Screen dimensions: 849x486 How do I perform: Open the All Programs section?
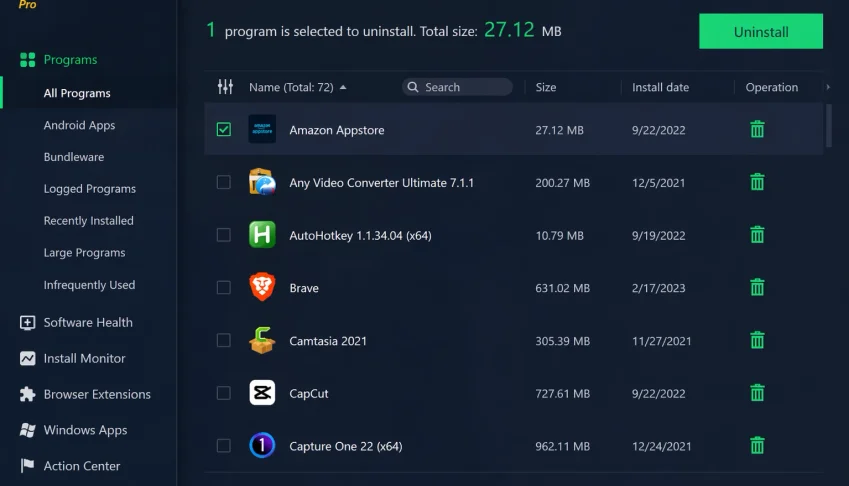click(77, 93)
